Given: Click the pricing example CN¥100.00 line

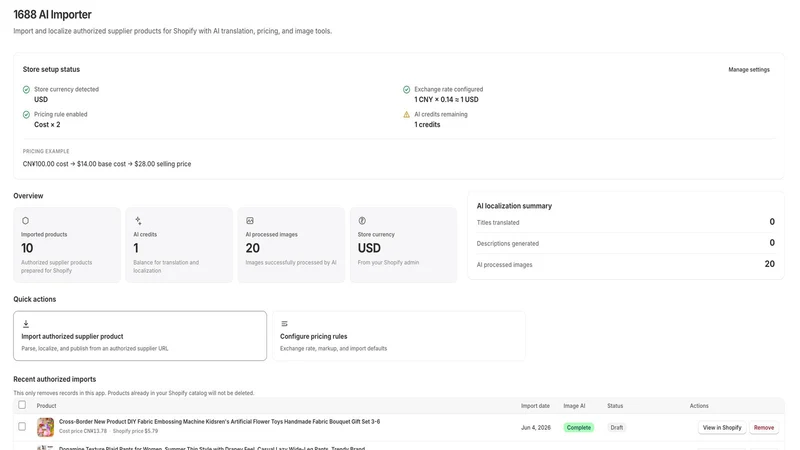Looking at the screenshot, I should point(107,164).
